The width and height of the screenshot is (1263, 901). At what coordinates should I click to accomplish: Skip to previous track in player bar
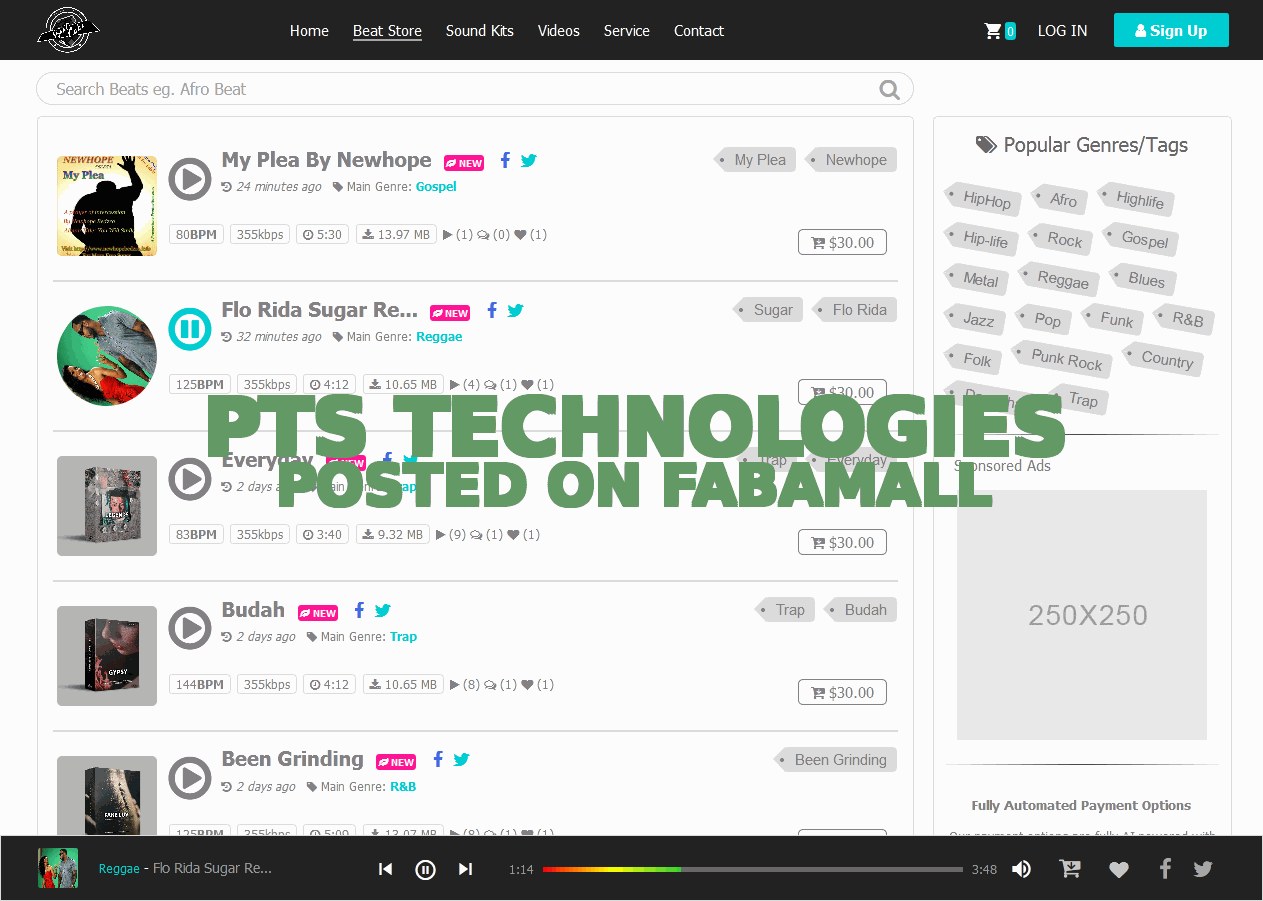[385, 869]
